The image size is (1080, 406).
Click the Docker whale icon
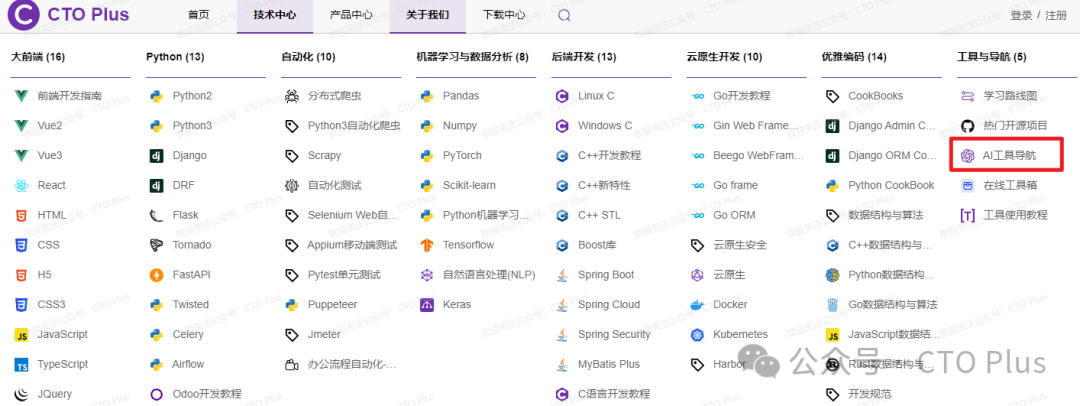(x=696, y=305)
